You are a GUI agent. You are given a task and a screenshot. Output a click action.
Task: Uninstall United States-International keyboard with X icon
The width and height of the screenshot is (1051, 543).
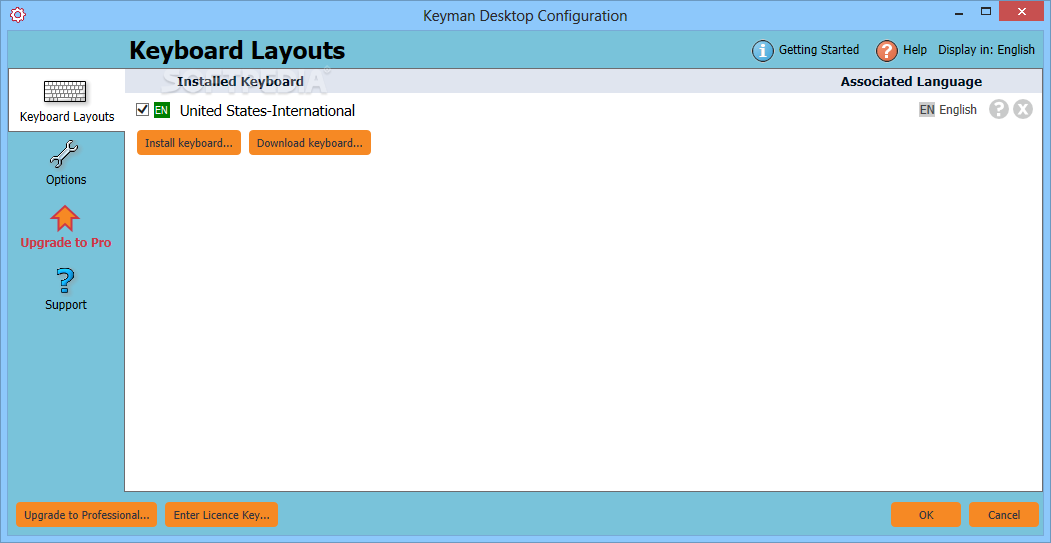click(x=1023, y=109)
